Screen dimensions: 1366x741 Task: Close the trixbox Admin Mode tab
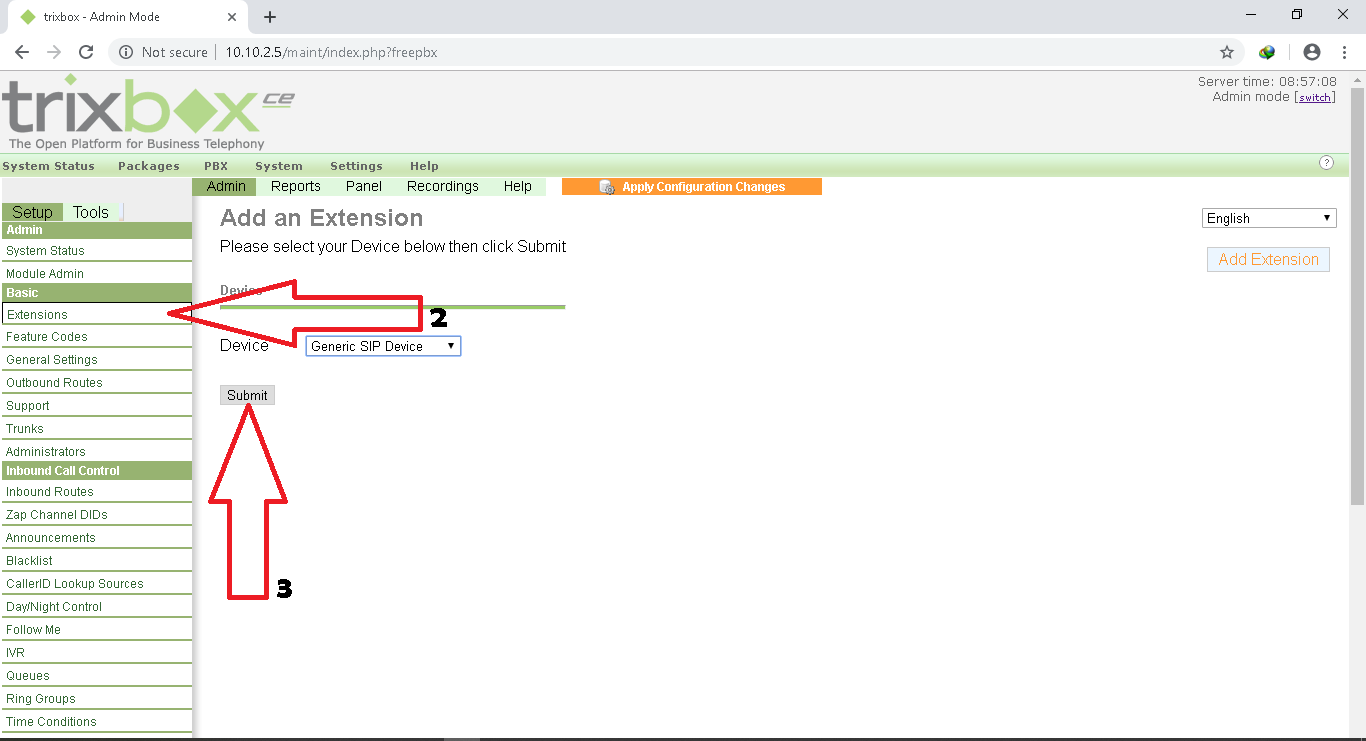(232, 17)
